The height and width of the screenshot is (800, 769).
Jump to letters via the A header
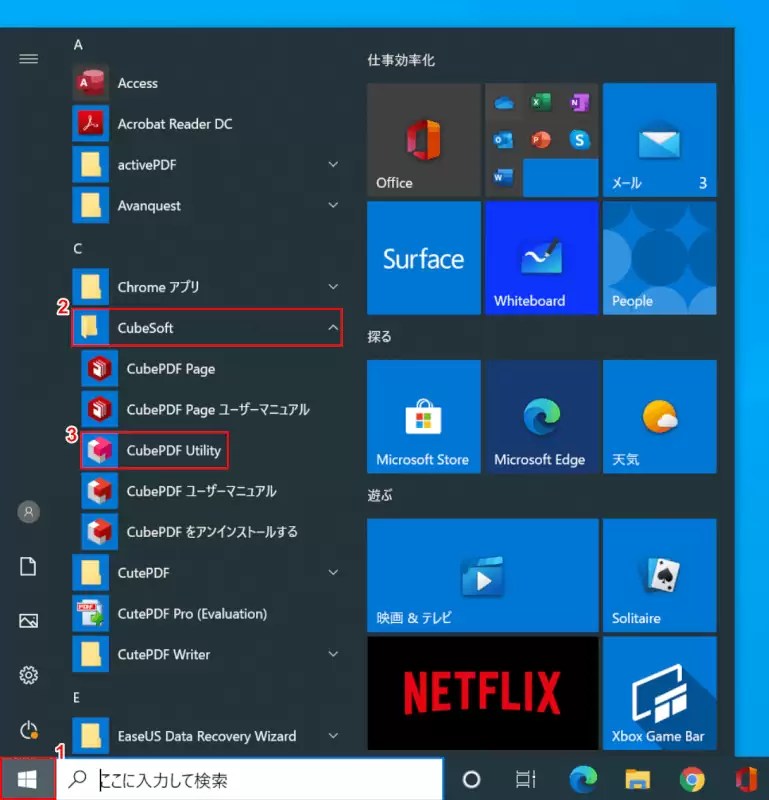coord(78,44)
